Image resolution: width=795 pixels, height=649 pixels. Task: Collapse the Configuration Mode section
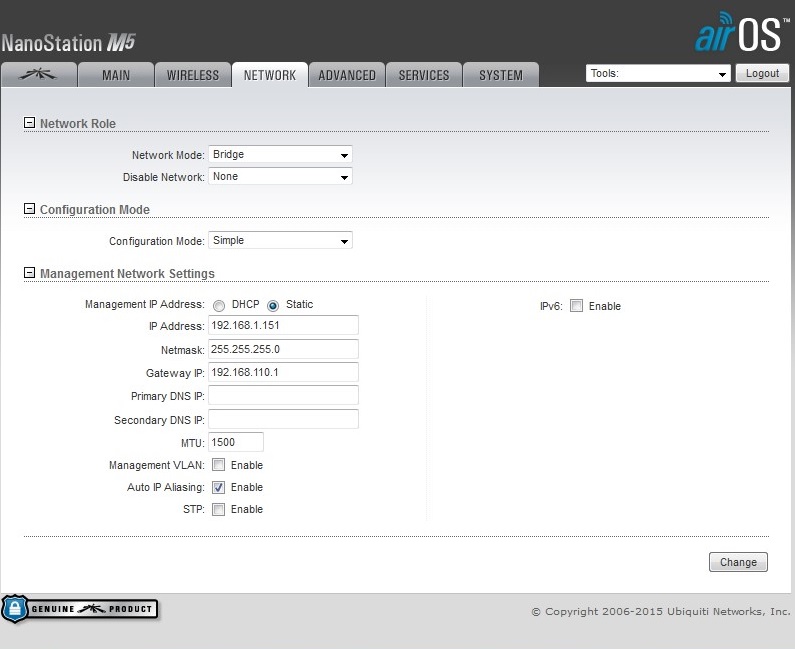tap(29, 209)
